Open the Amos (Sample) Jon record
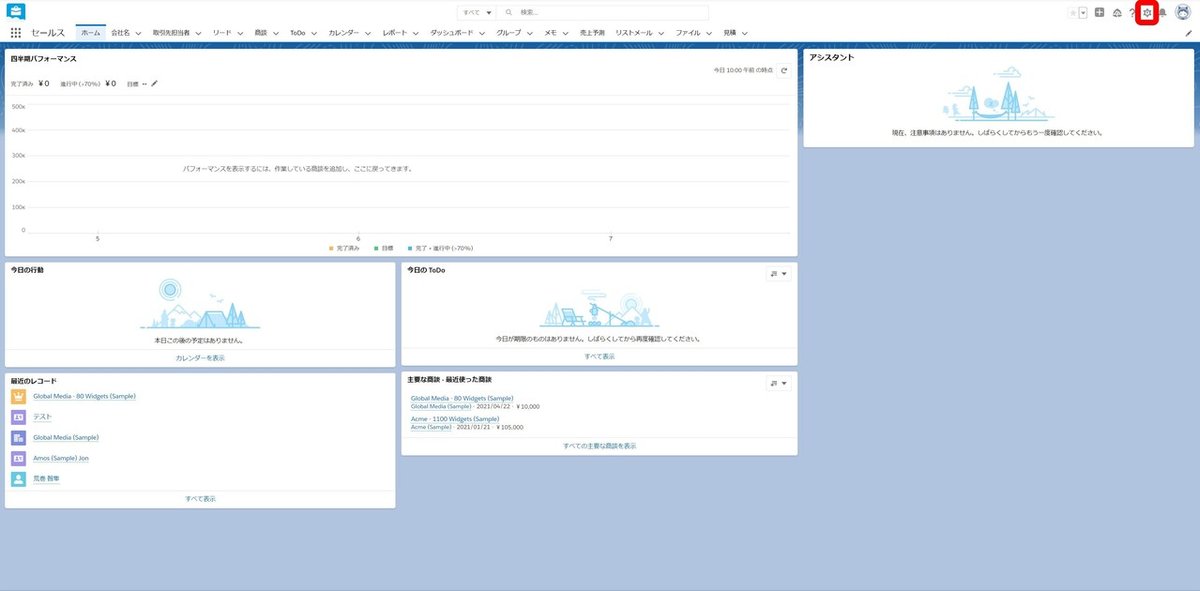The height and width of the screenshot is (591, 1200). point(61,458)
